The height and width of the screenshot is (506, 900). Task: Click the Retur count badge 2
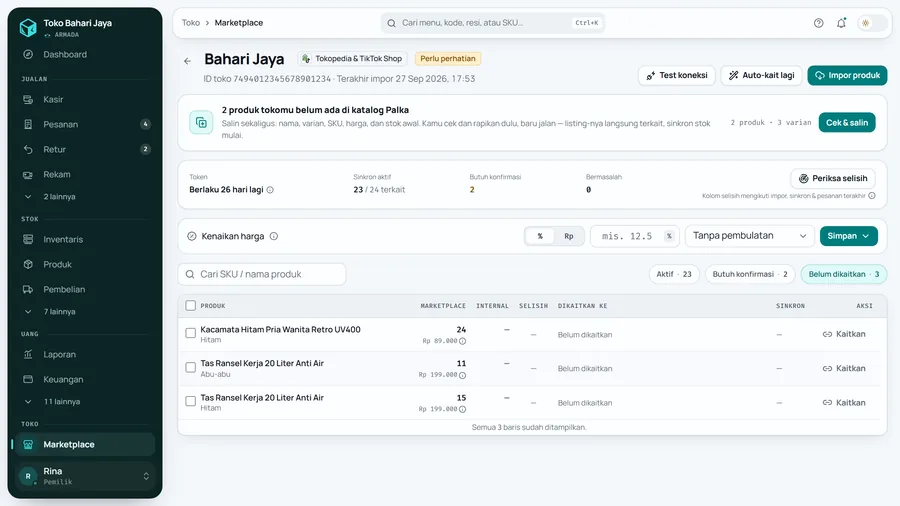tap(145, 149)
